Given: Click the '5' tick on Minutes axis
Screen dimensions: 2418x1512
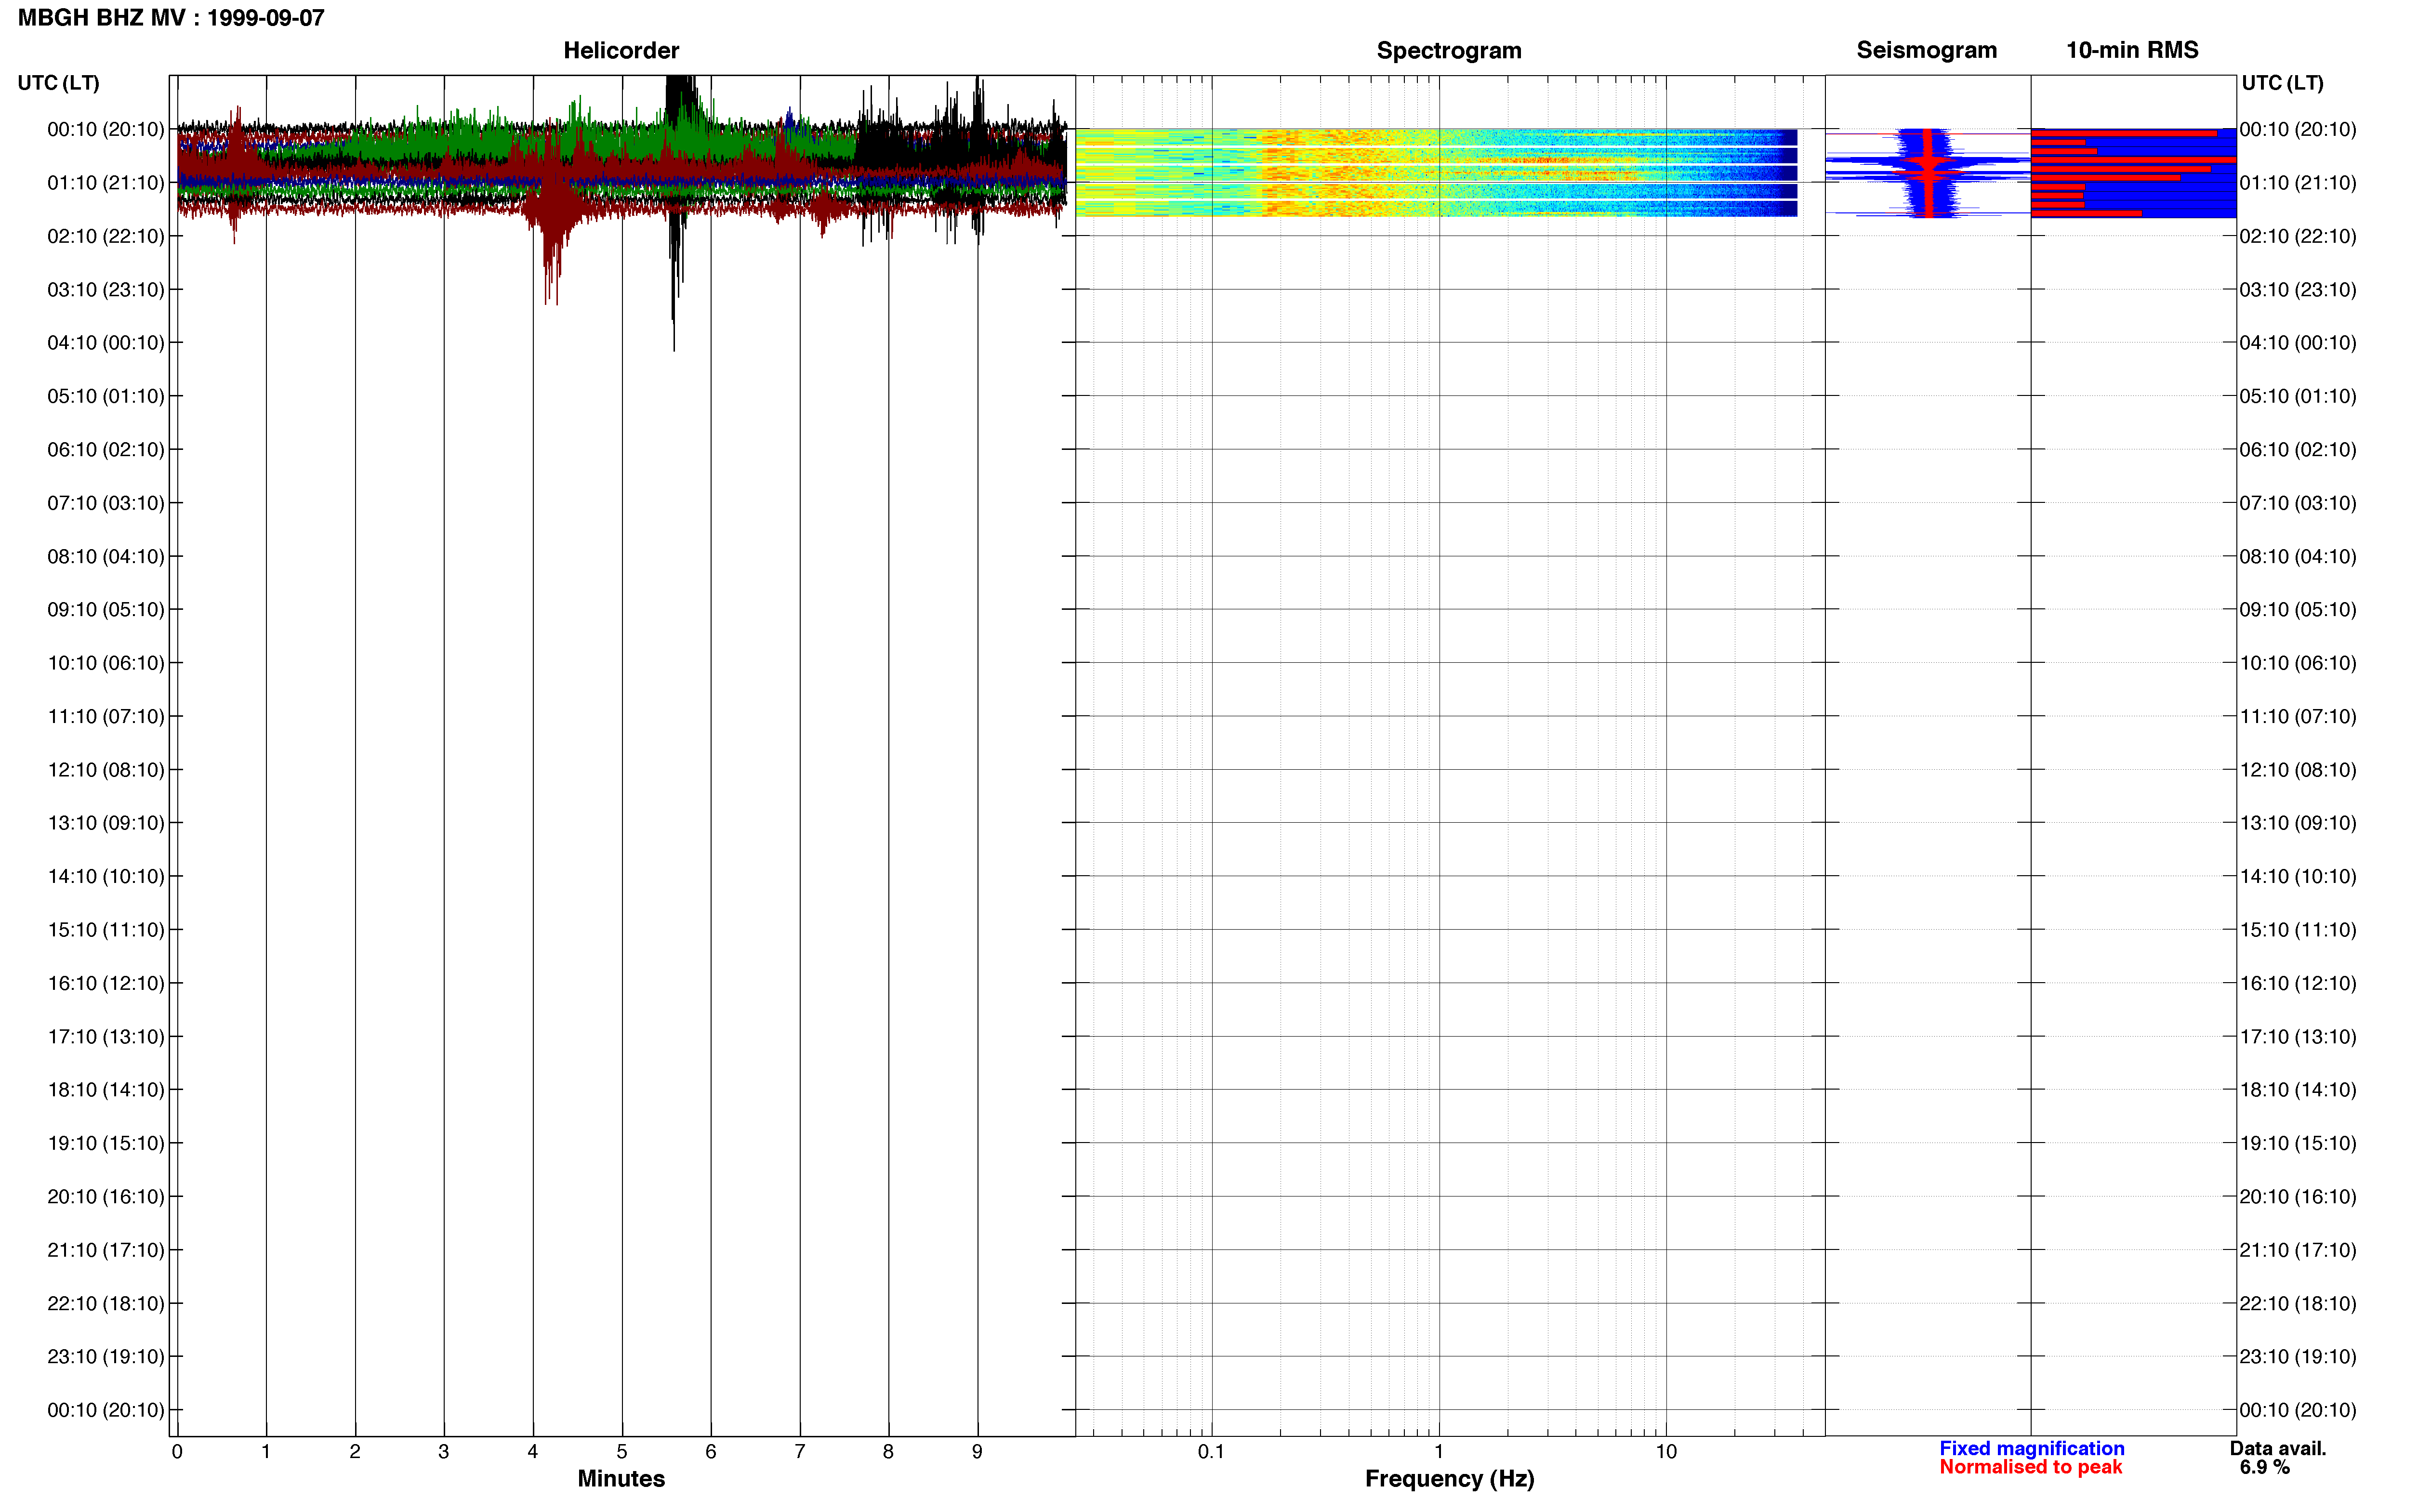Looking at the screenshot, I should click(x=622, y=1452).
